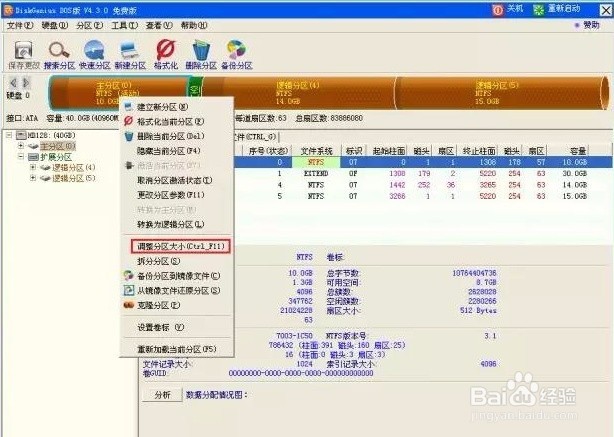Click the 起始柱面 column header
This screenshot has height=437, width=614.
pos(388,151)
